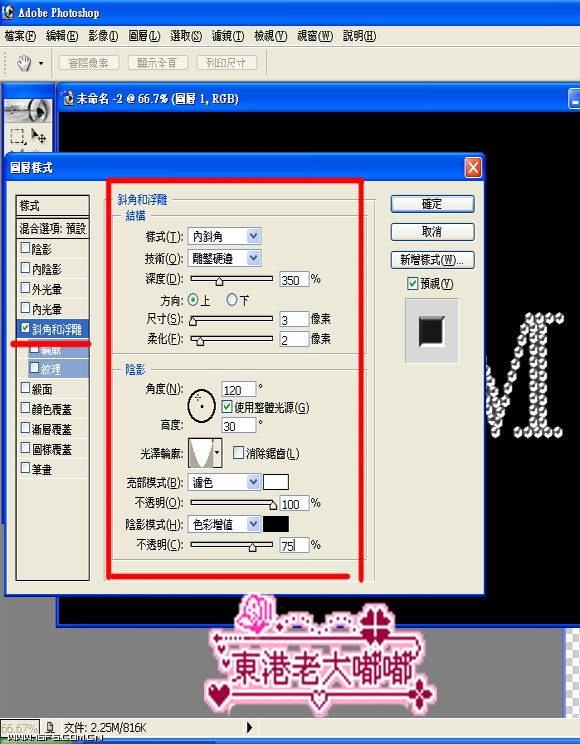
Task: Adjust the 柔化(F) slider handle
Action: [200, 341]
